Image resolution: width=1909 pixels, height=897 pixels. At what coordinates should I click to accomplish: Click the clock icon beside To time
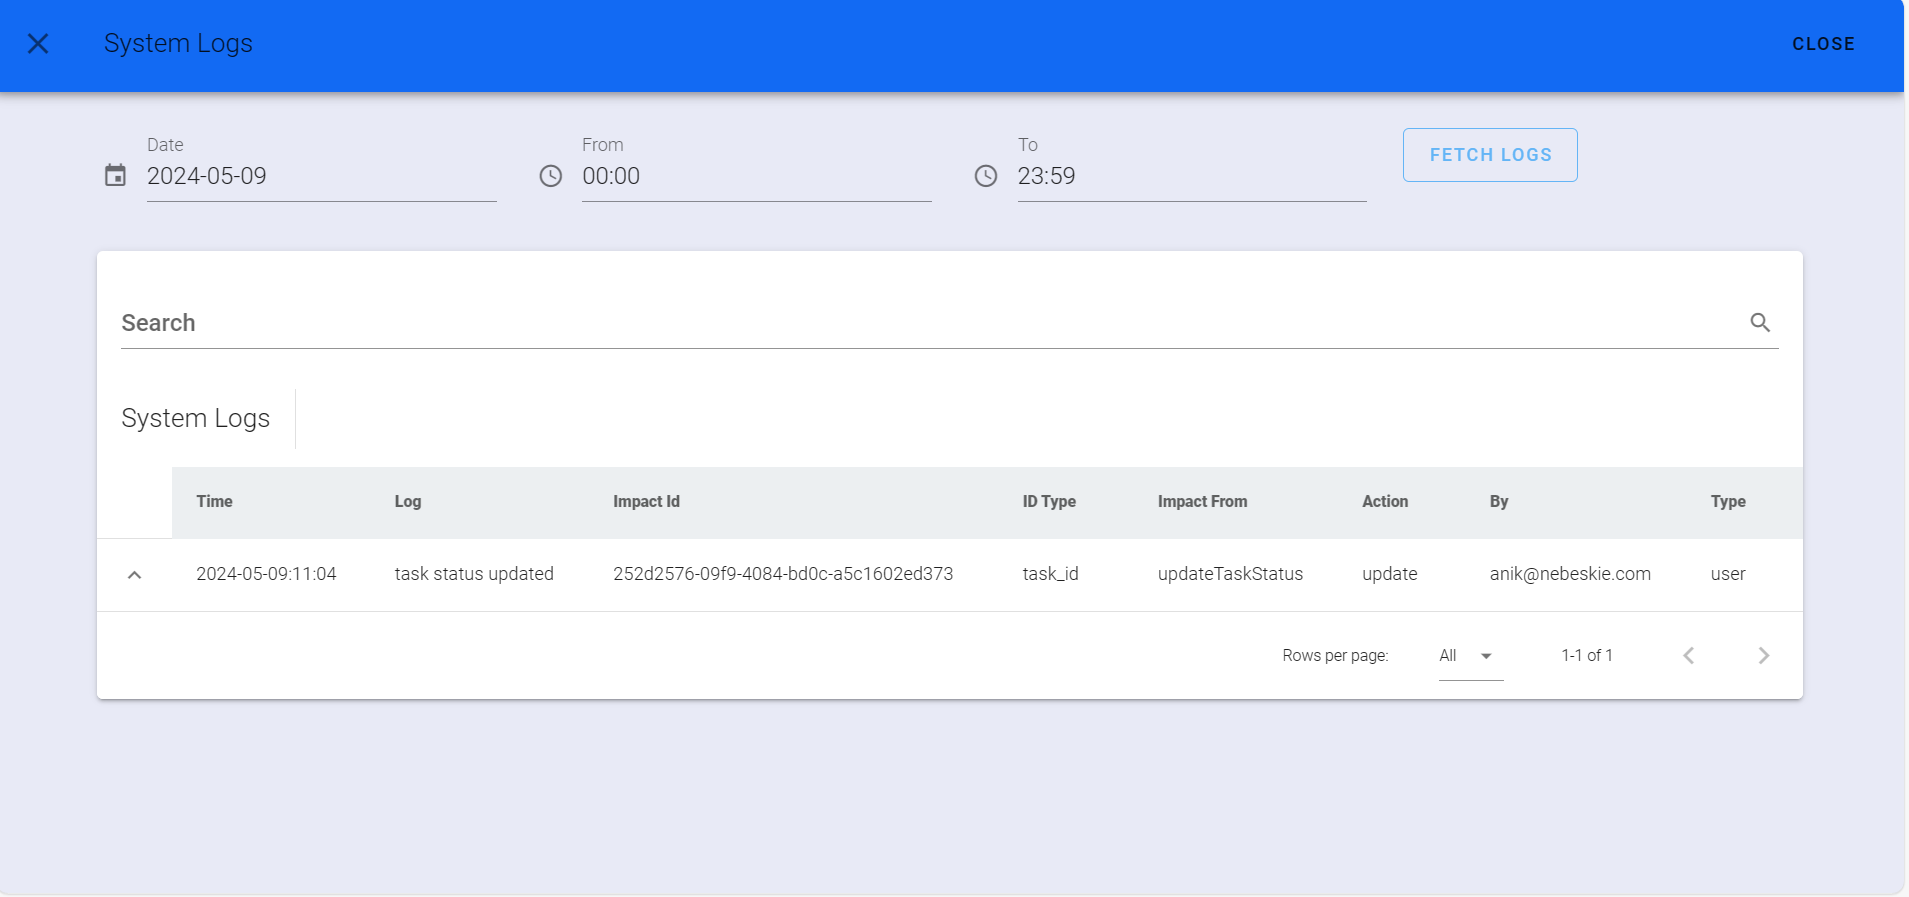click(986, 176)
